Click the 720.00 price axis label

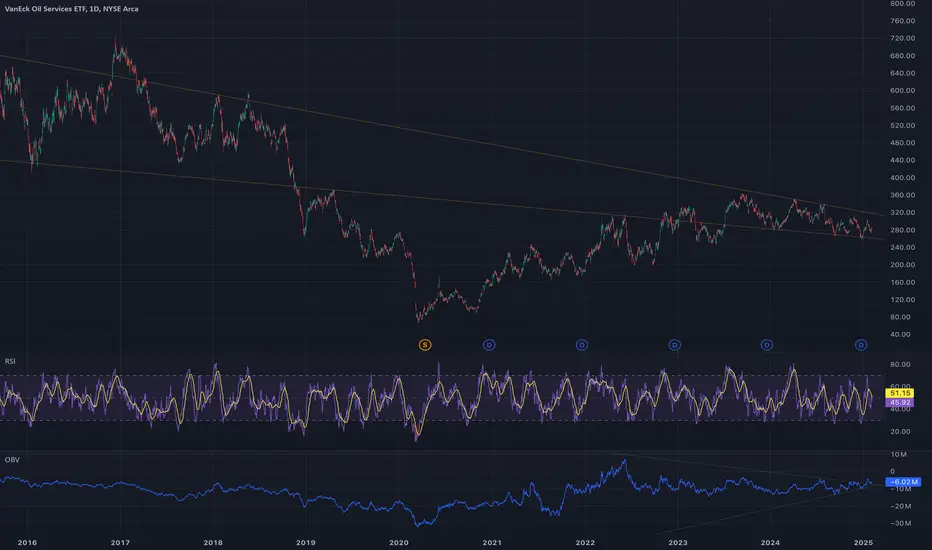click(x=902, y=38)
